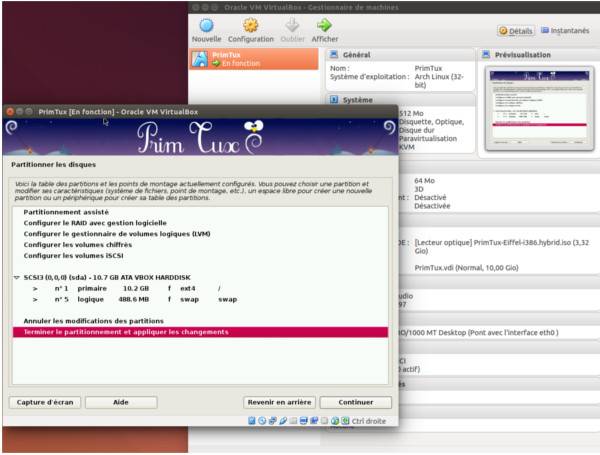Select Terminer le partitionnement et appliquer les changements

(x=200, y=332)
